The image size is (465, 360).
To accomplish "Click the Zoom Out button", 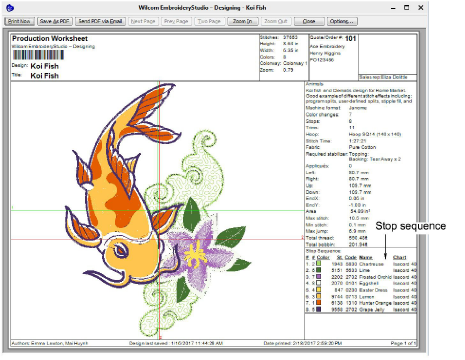I will tap(276, 21).
